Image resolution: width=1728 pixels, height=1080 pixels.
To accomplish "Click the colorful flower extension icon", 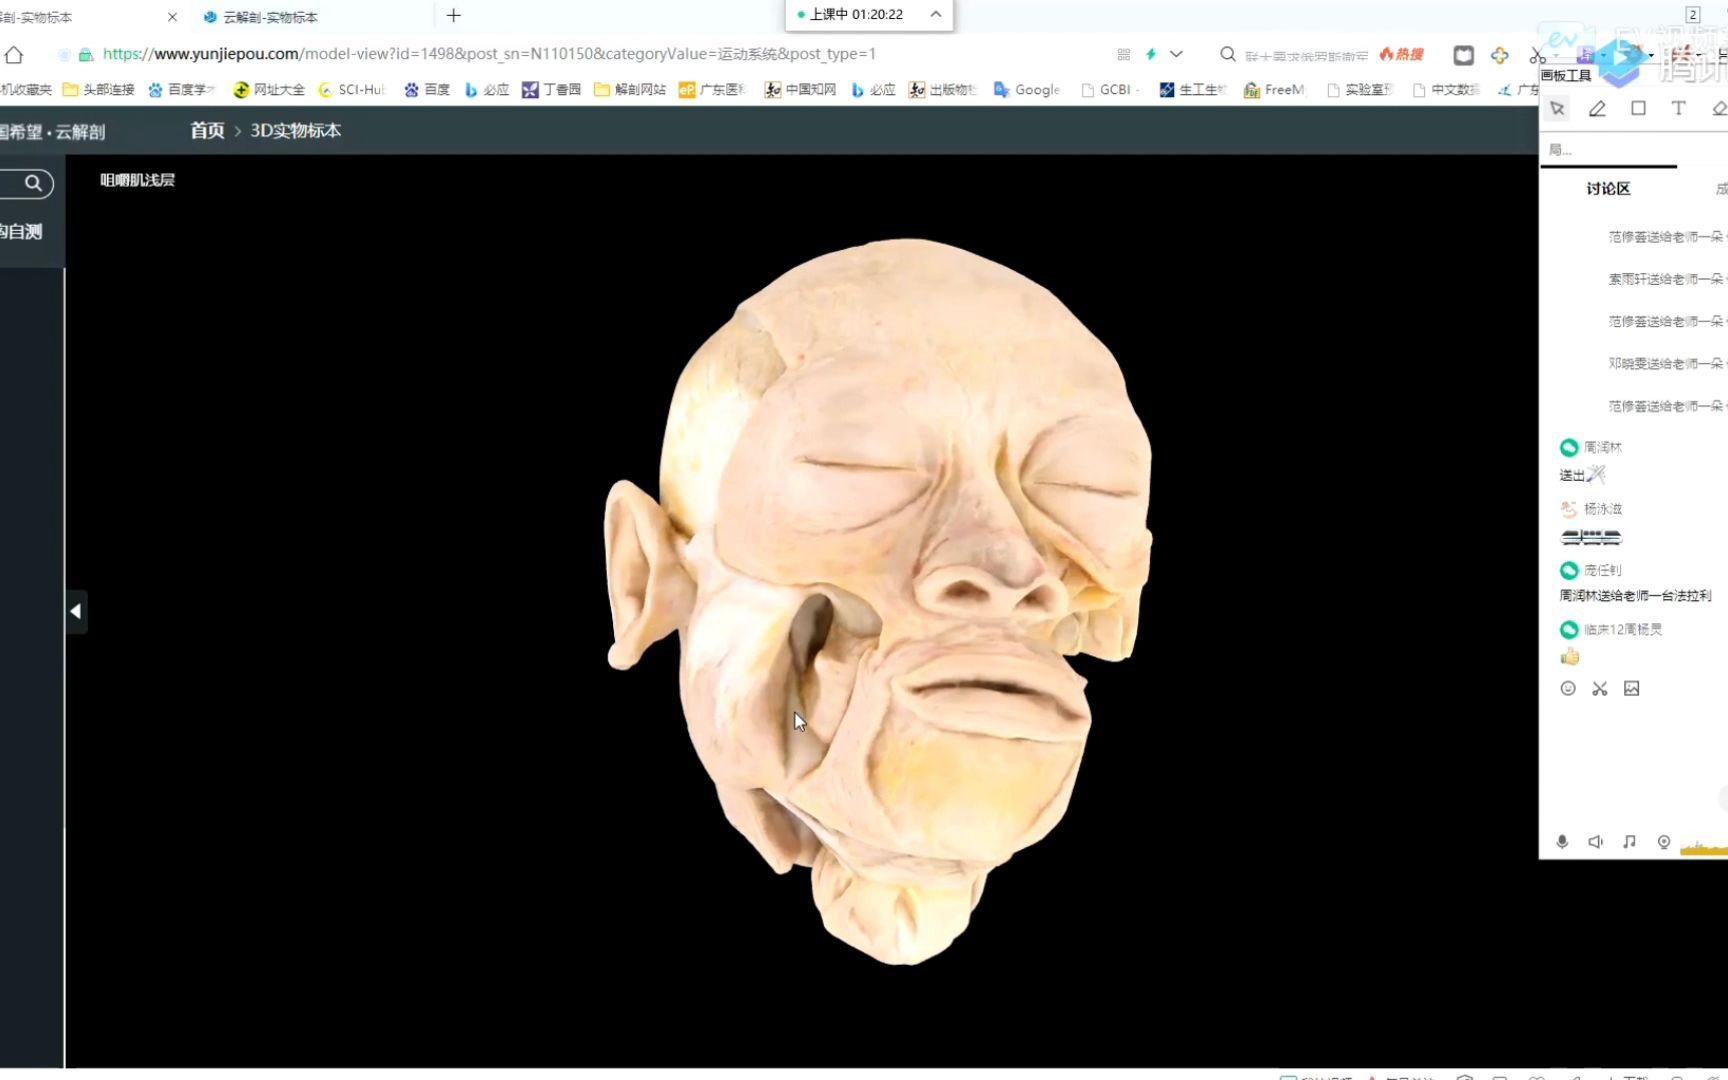I will tap(1499, 55).
